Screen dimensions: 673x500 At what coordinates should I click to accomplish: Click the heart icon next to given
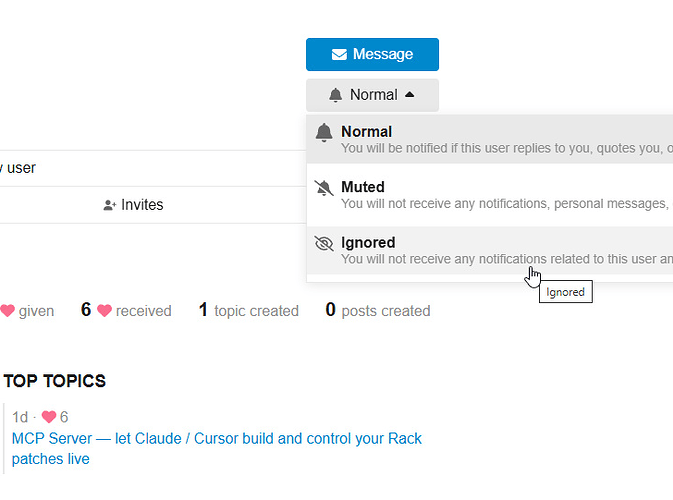[7, 311]
